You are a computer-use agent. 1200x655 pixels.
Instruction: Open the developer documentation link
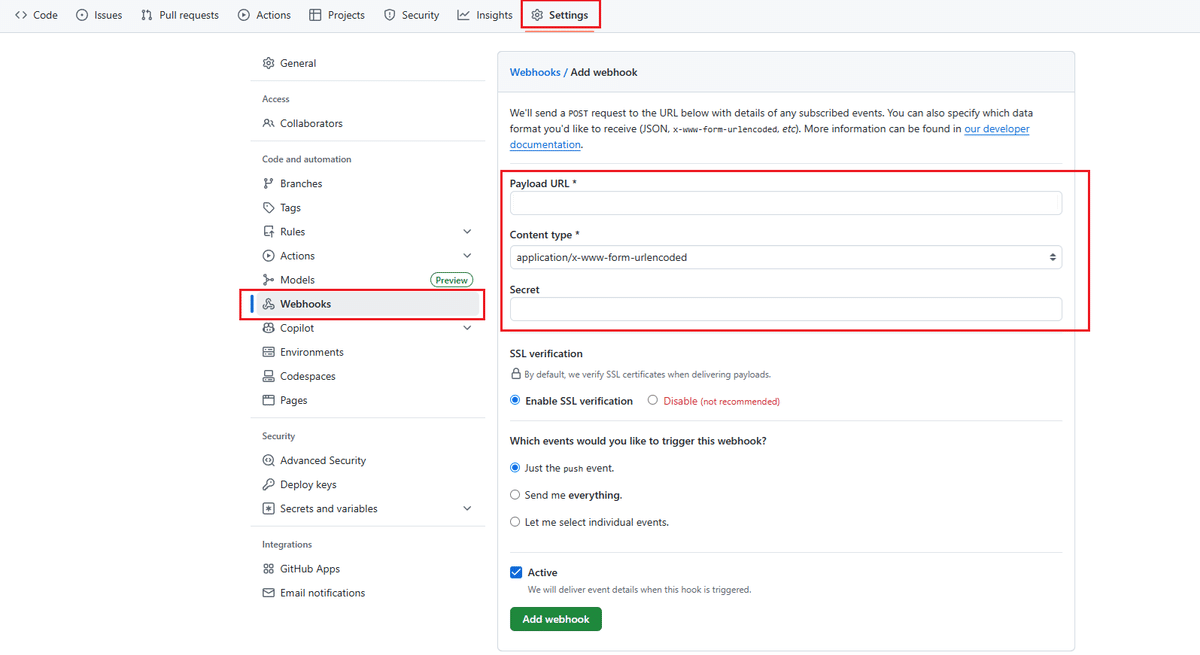click(996, 128)
